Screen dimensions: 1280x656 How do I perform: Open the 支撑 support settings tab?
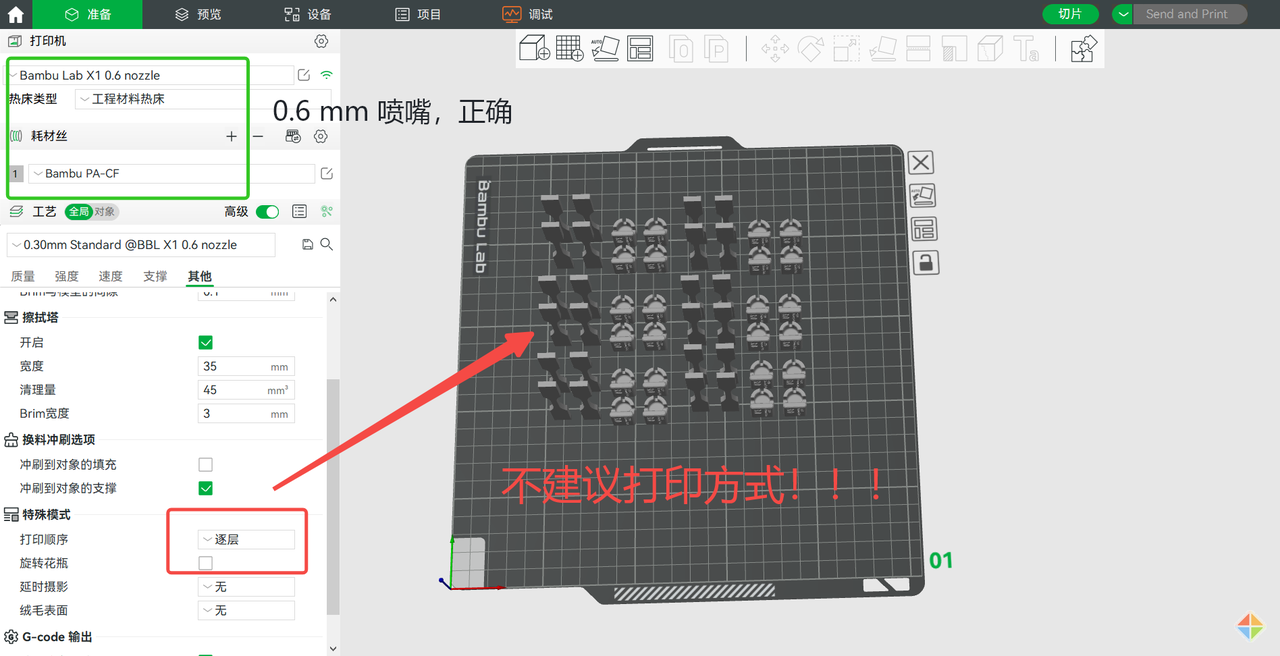coord(155,276)
